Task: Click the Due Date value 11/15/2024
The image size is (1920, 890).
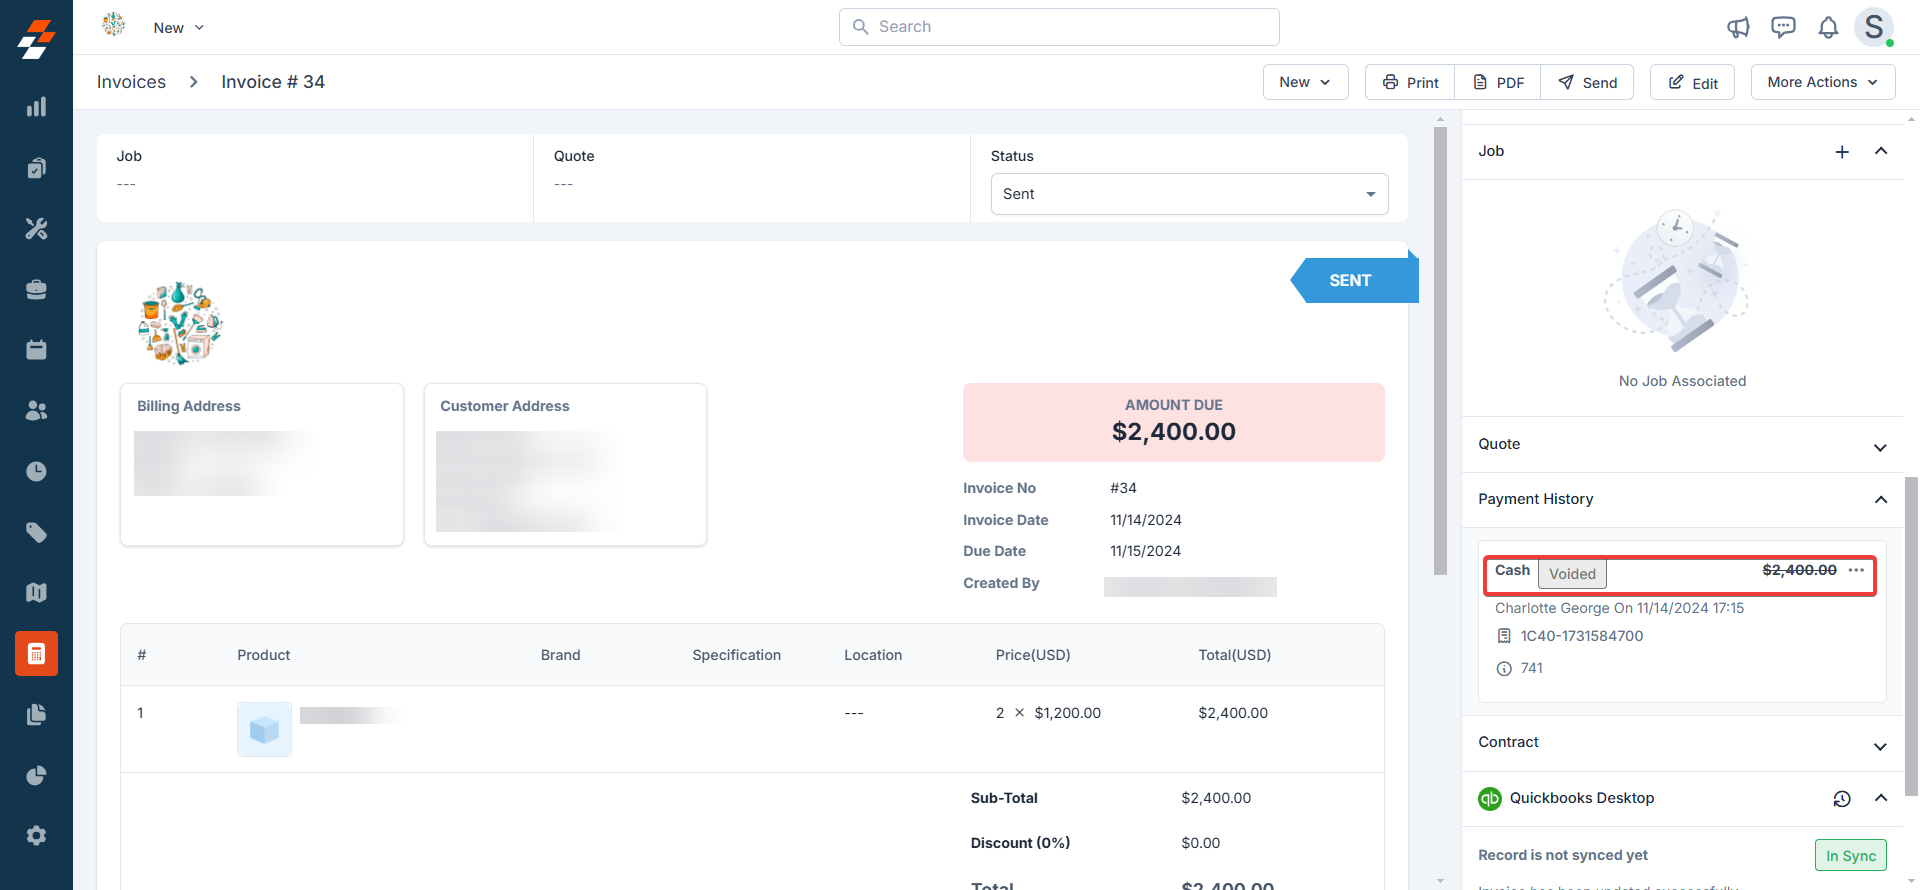Action: point(1145,551)
